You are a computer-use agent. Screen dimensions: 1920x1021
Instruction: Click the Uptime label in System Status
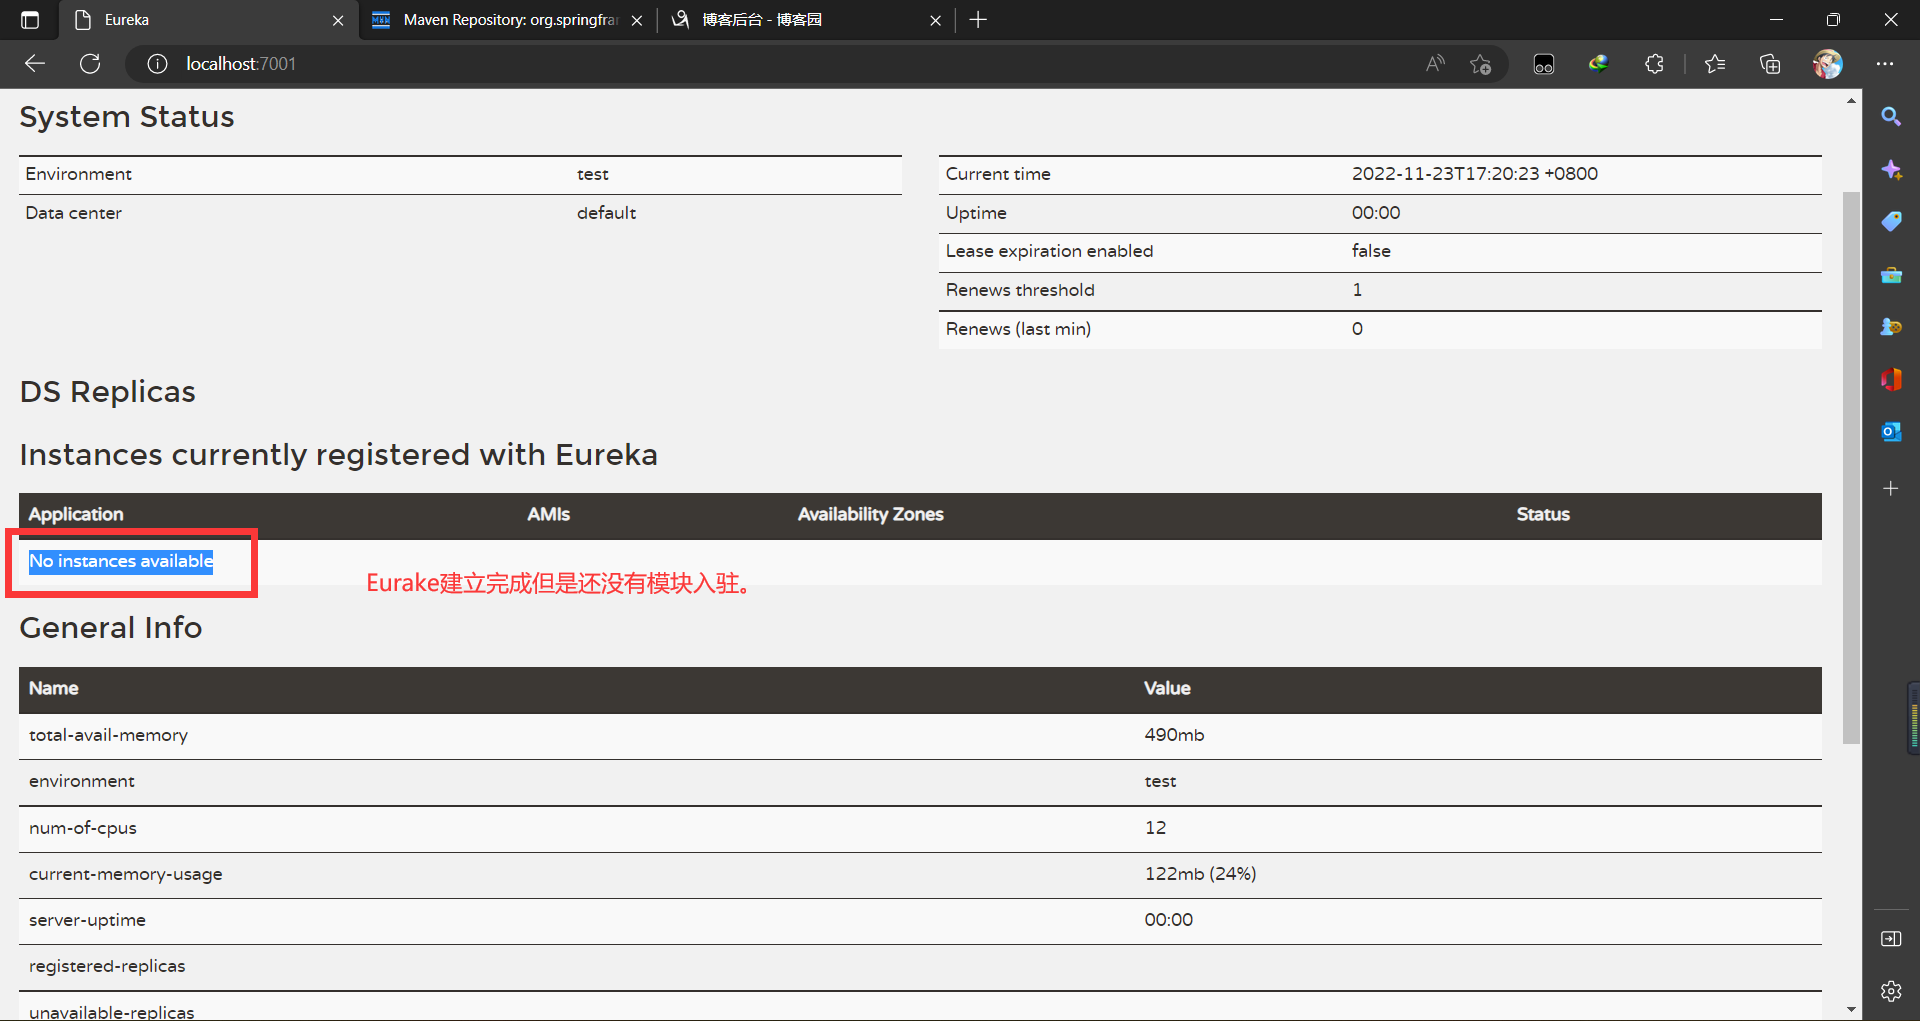tap(976, 213)
